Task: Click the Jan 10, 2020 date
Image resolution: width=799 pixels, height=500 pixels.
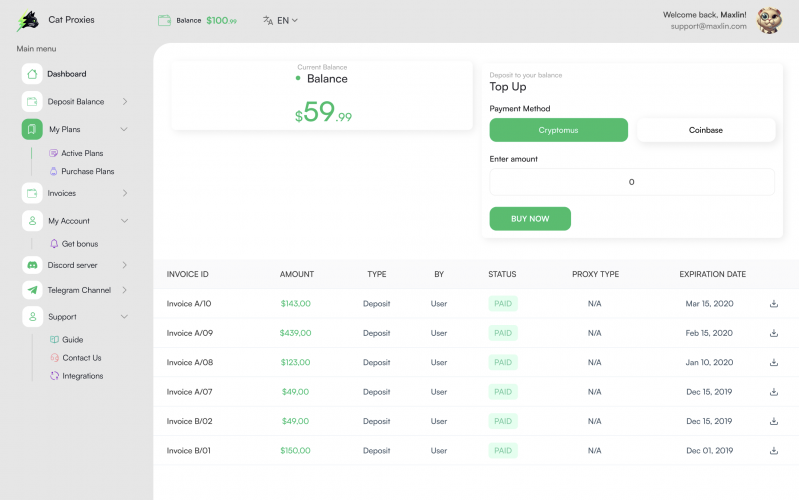Action: point(709,362)
